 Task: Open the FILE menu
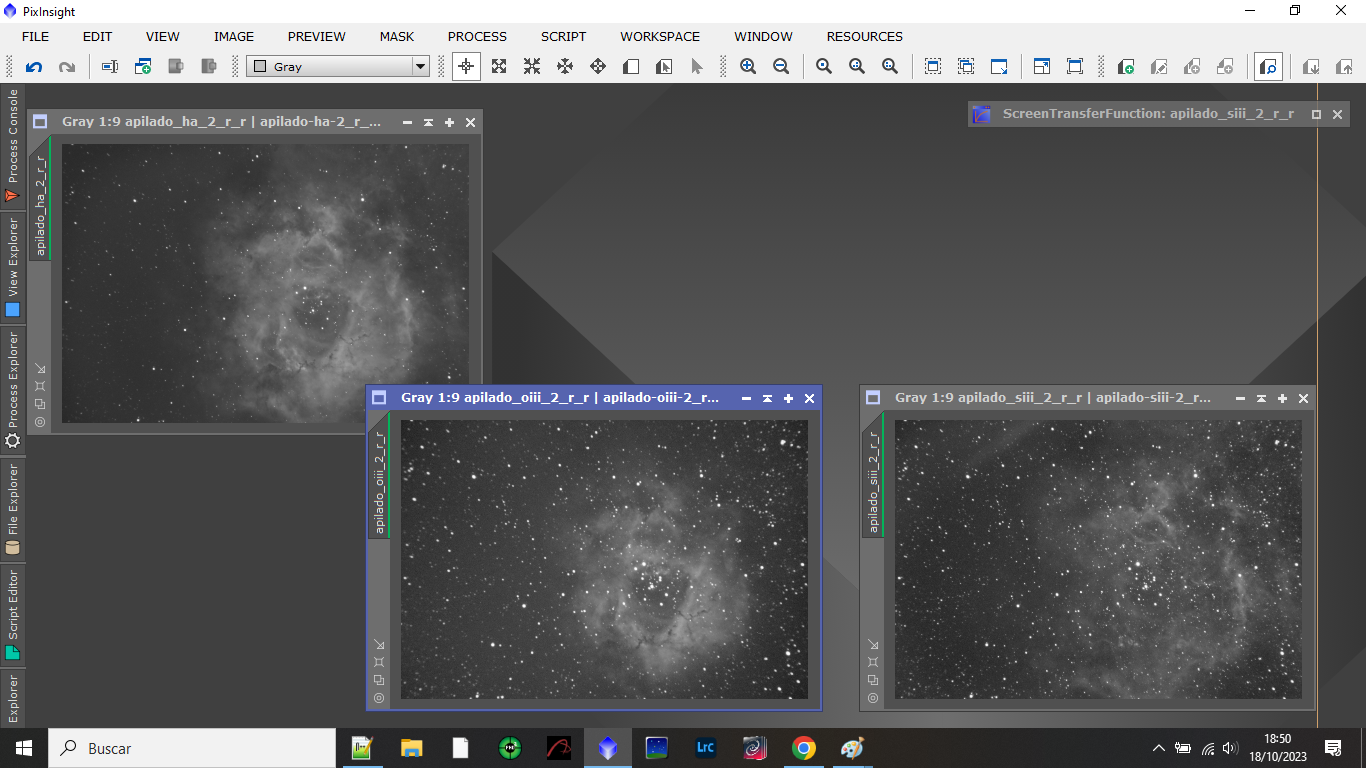35,36
